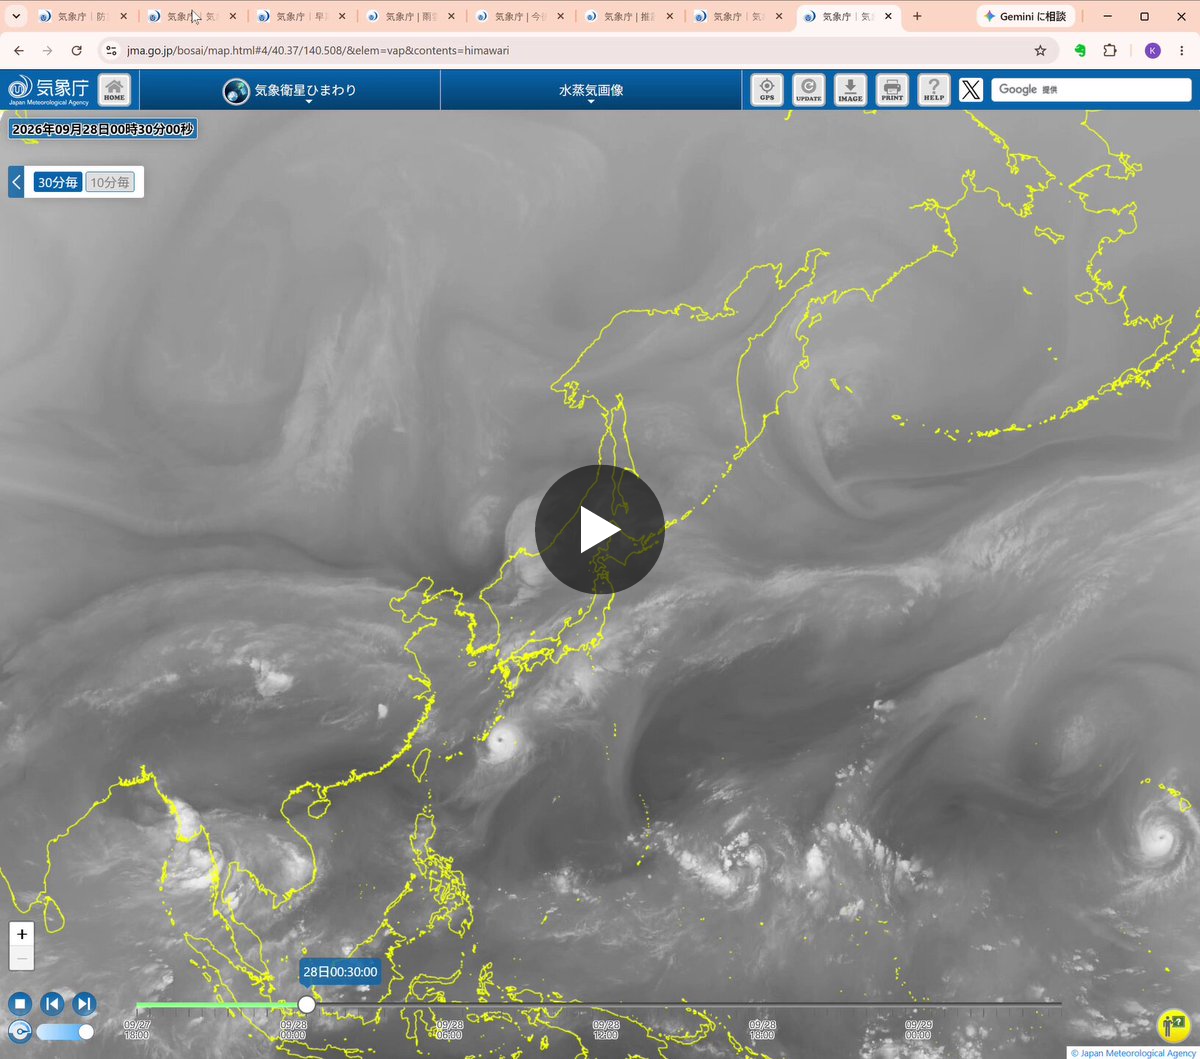Step to the next frame
Viewport: 1200px width, 1059px height.
pyautogui.click(x=85, y=1004)
